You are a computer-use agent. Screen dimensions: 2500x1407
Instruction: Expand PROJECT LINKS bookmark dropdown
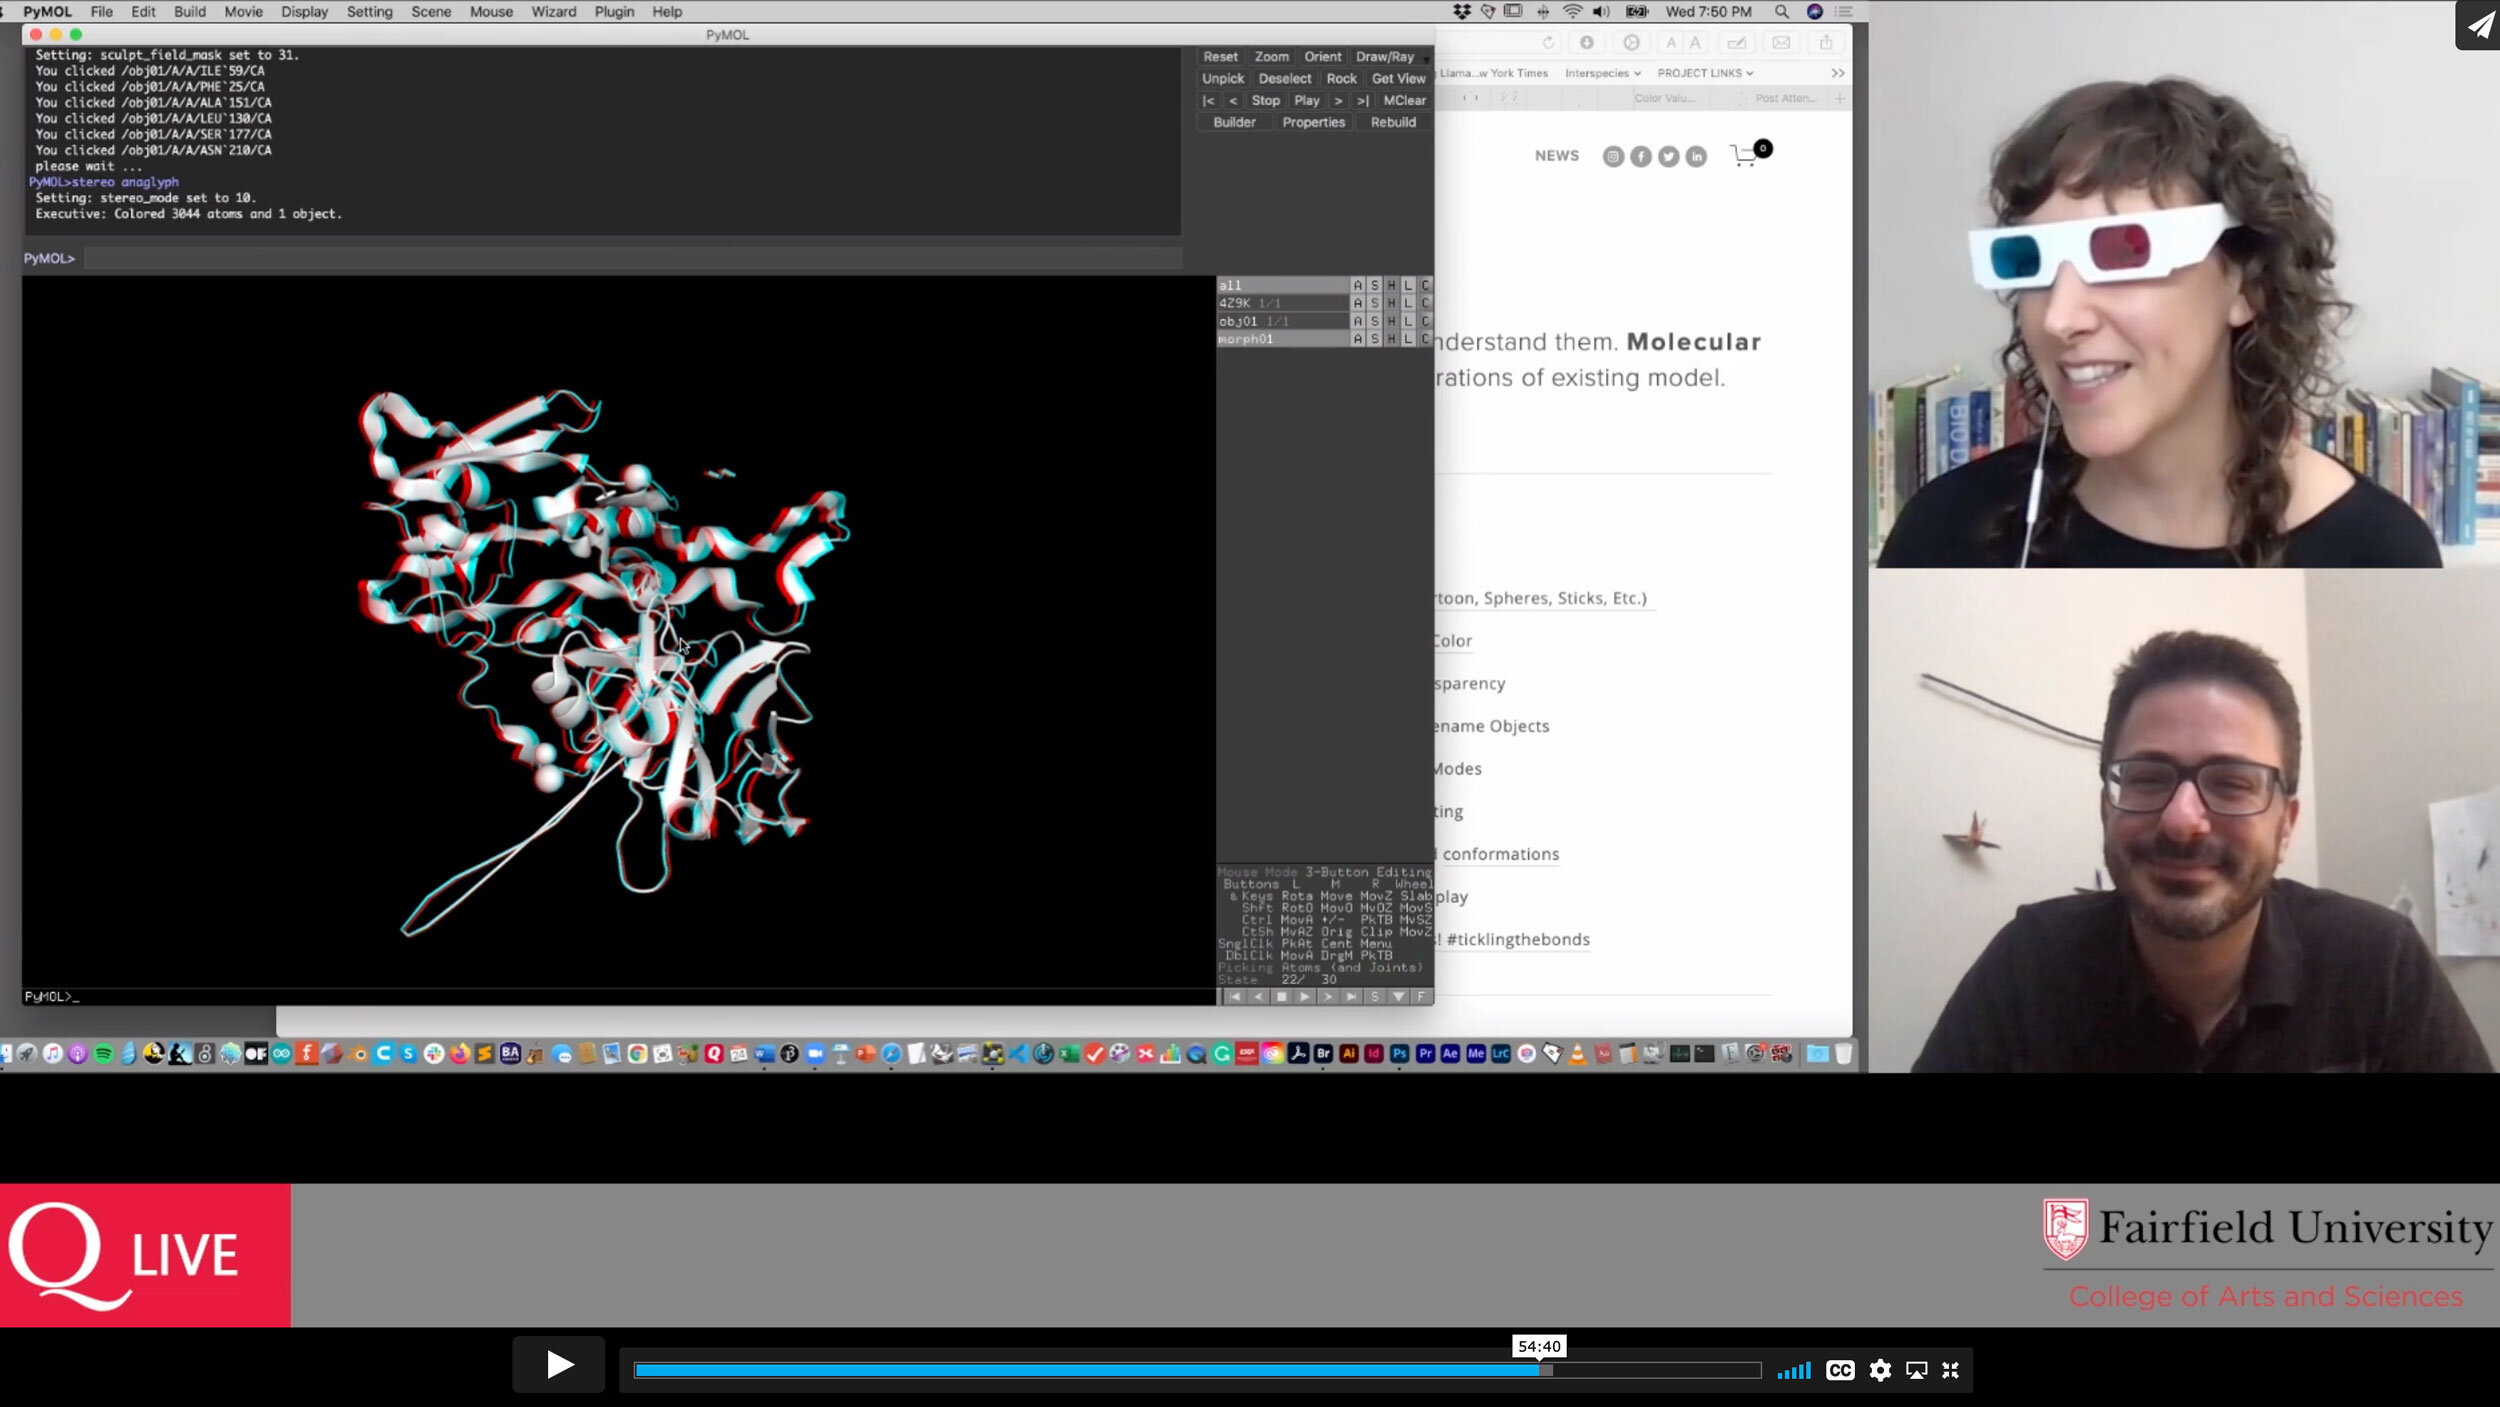click(x=1705, y=73)
